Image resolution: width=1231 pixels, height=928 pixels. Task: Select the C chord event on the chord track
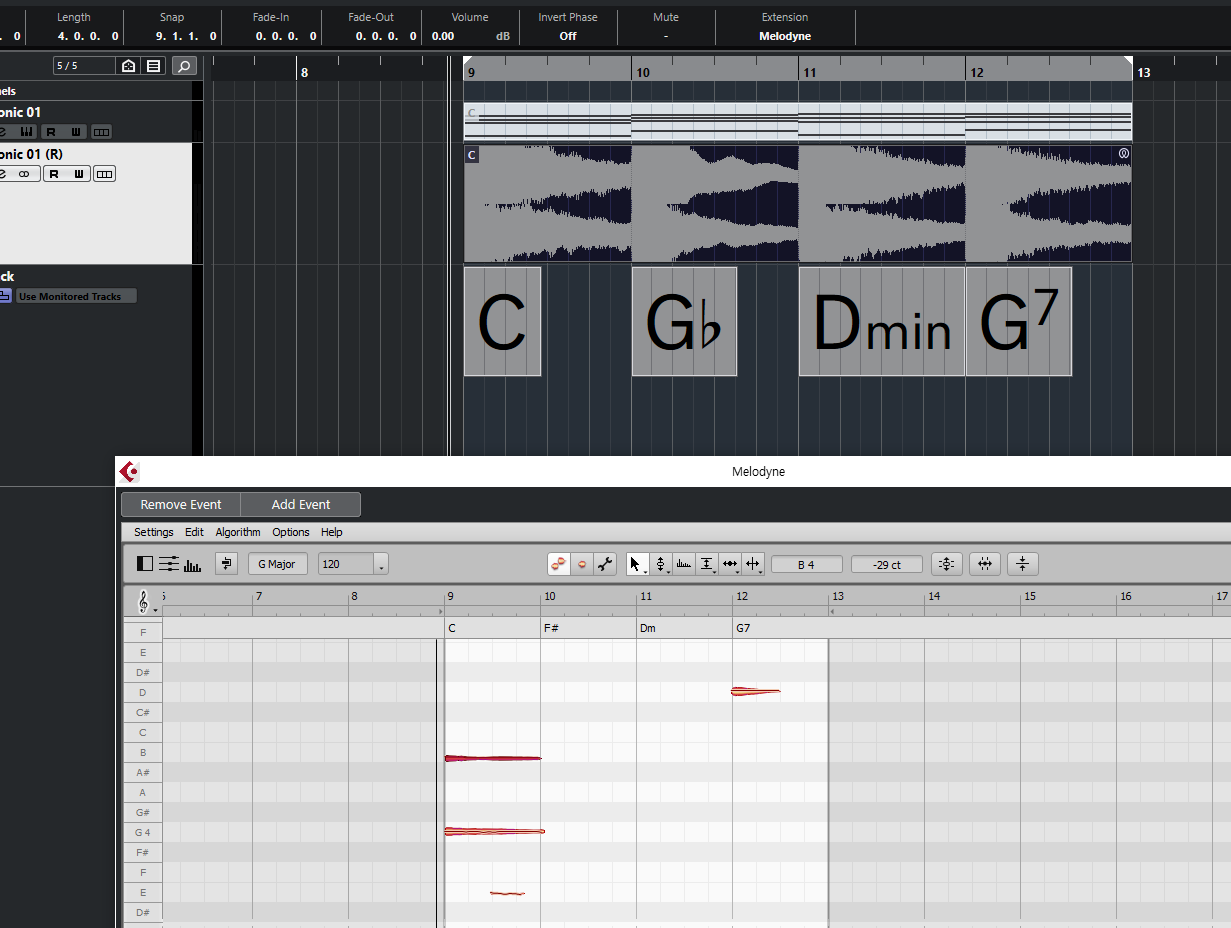pyautogui.click(x=502, y=321)
